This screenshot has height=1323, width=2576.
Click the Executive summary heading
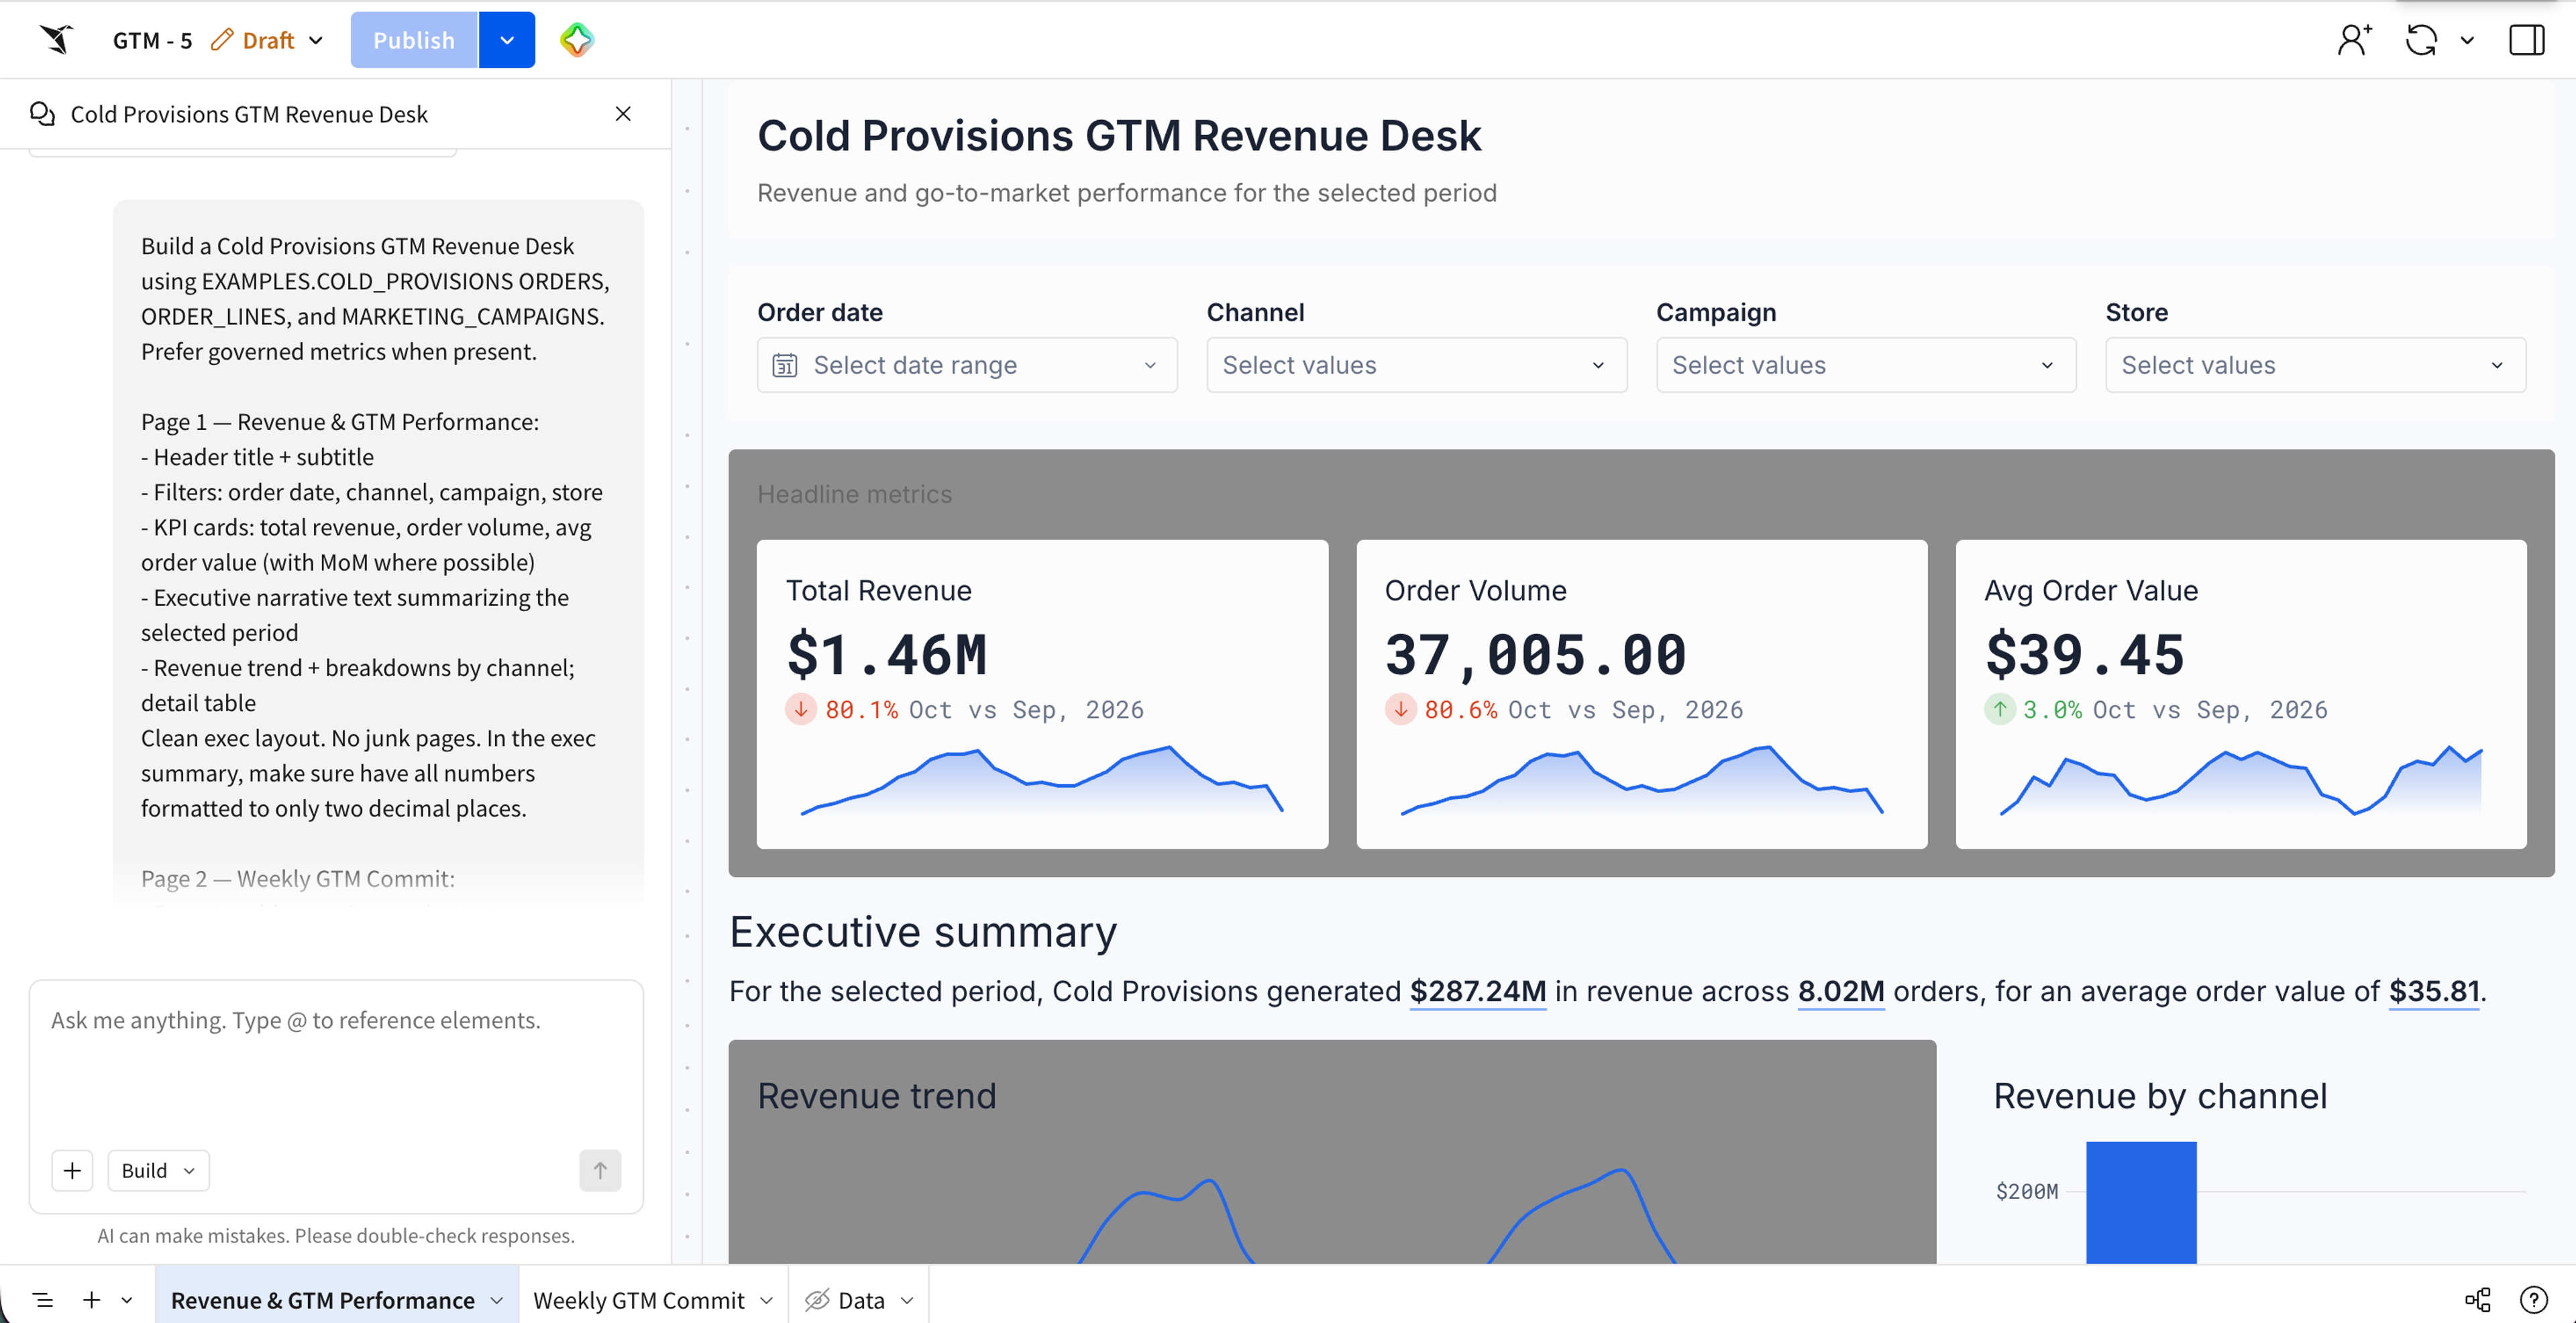923,931
